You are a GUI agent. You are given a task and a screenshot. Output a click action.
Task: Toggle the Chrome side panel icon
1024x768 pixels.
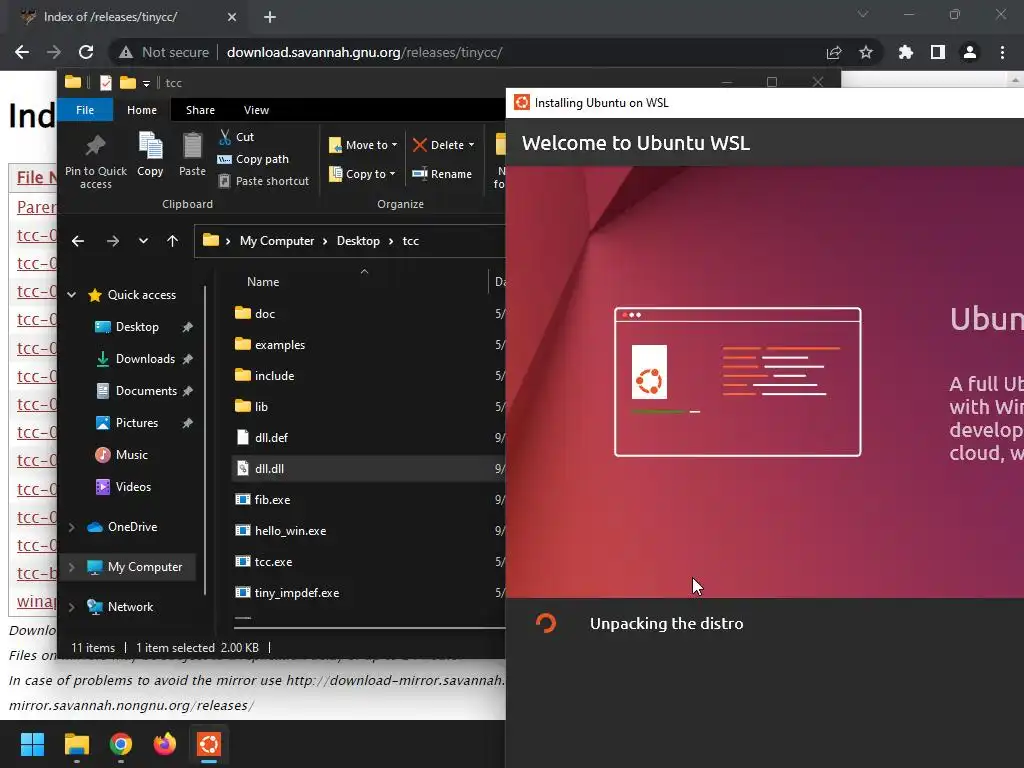click(x=938, y=52)
